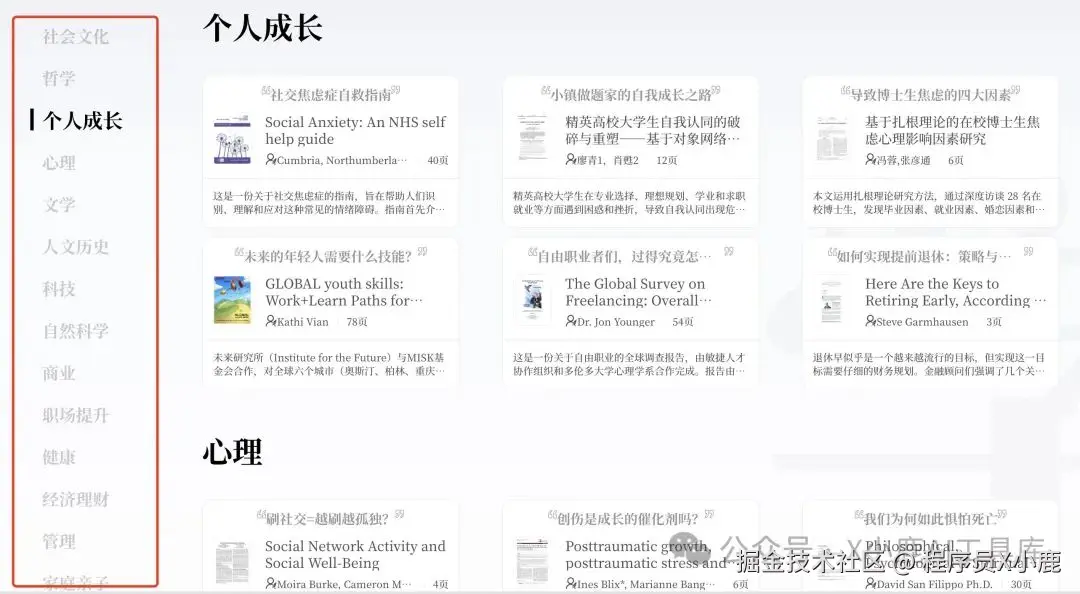The width and height of the screenshot is (1080, 594).
Task: Select the 哲学 category in the sidebar
Action: click(59, 79)
